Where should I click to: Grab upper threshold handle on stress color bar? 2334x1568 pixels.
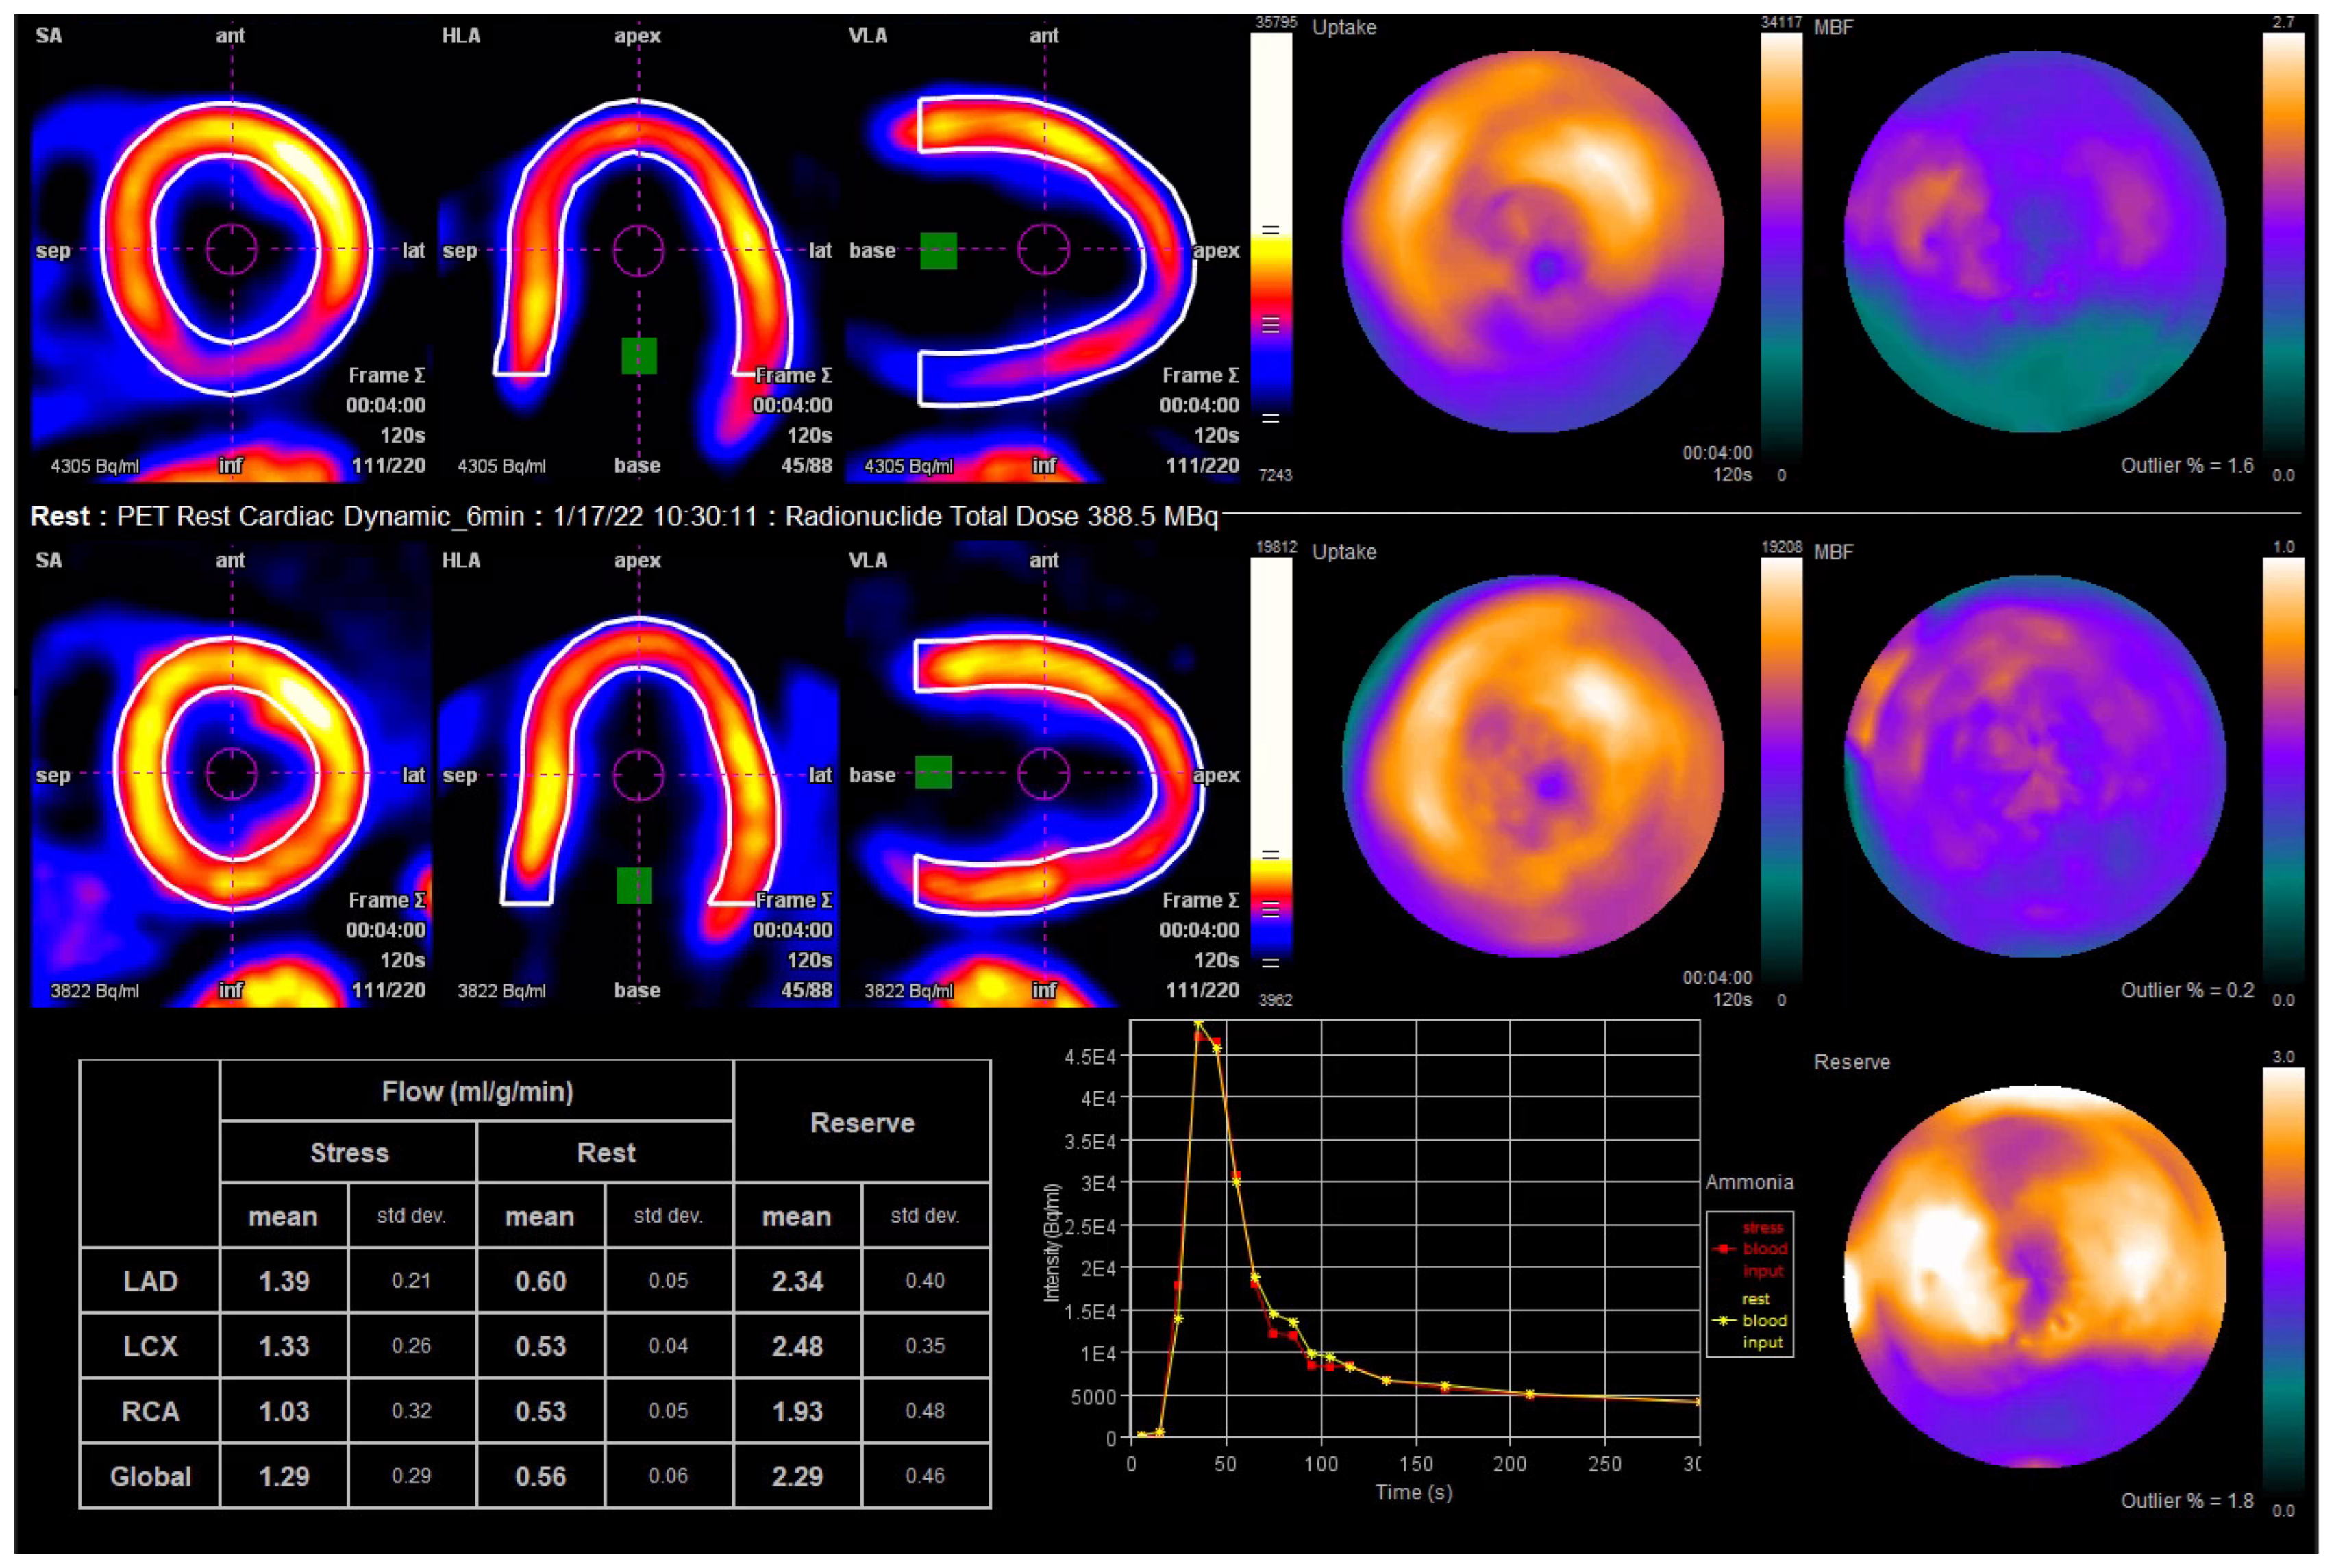(1270, 230)
